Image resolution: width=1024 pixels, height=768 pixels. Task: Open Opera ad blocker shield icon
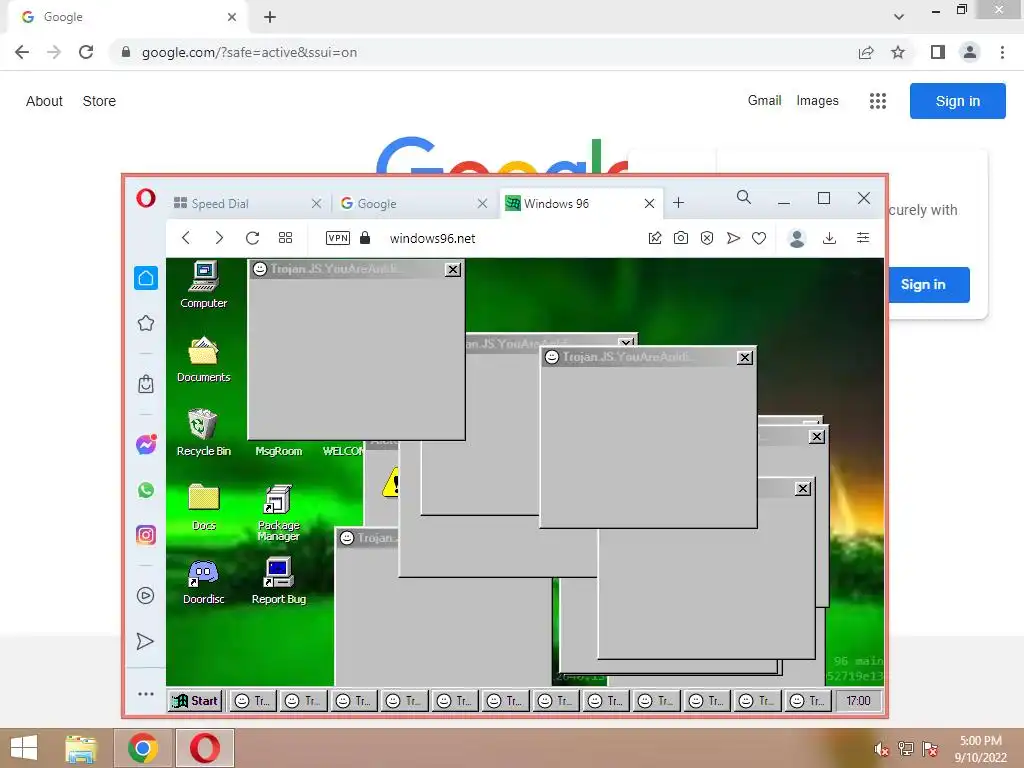(x=707, y=238)
